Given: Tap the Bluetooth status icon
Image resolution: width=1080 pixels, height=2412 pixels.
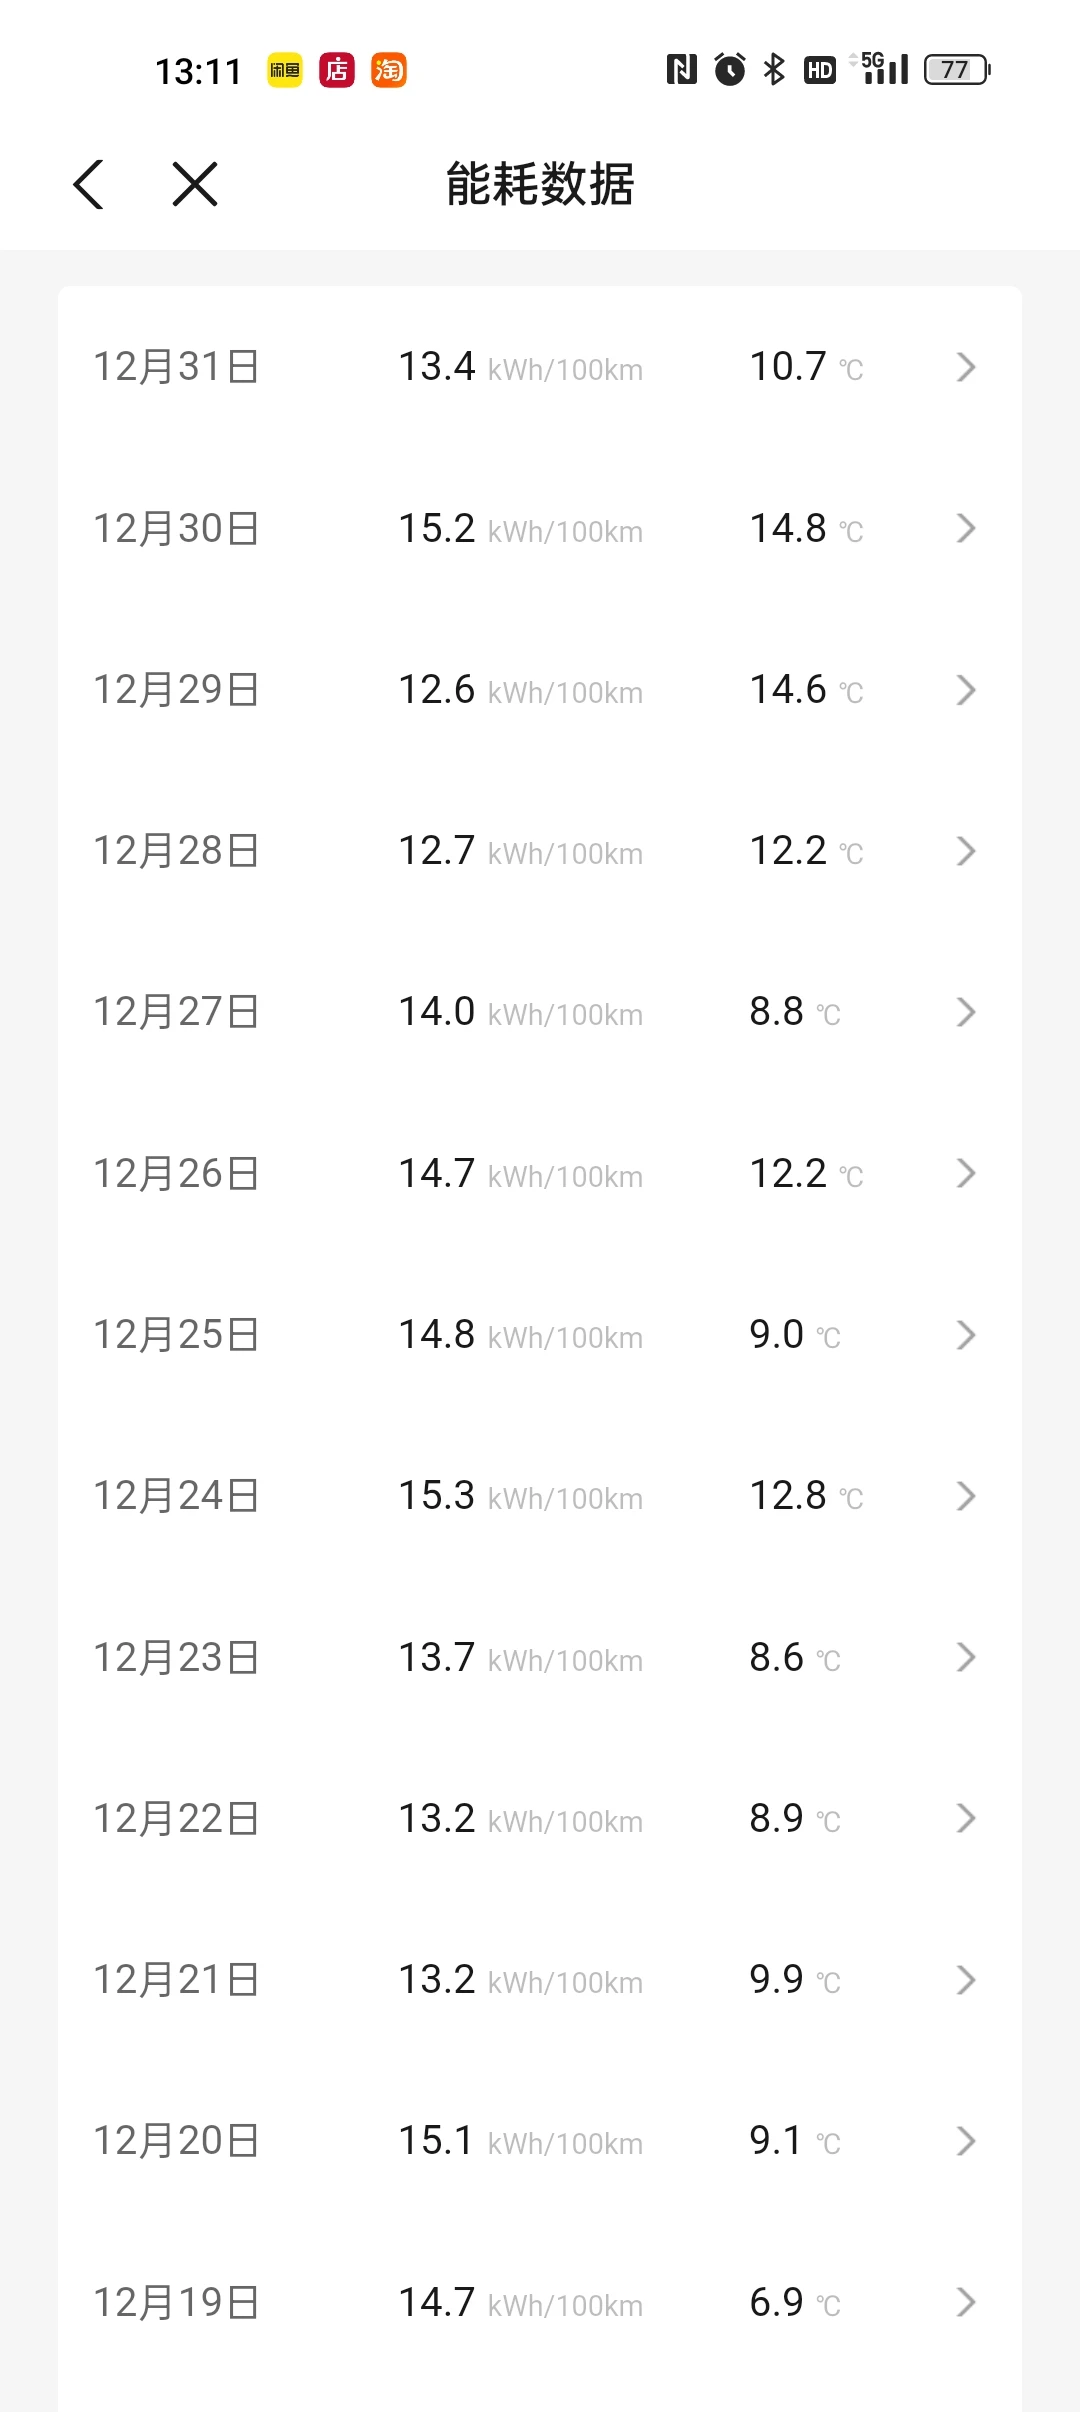Looking at the screenshot, I should 774,69.
